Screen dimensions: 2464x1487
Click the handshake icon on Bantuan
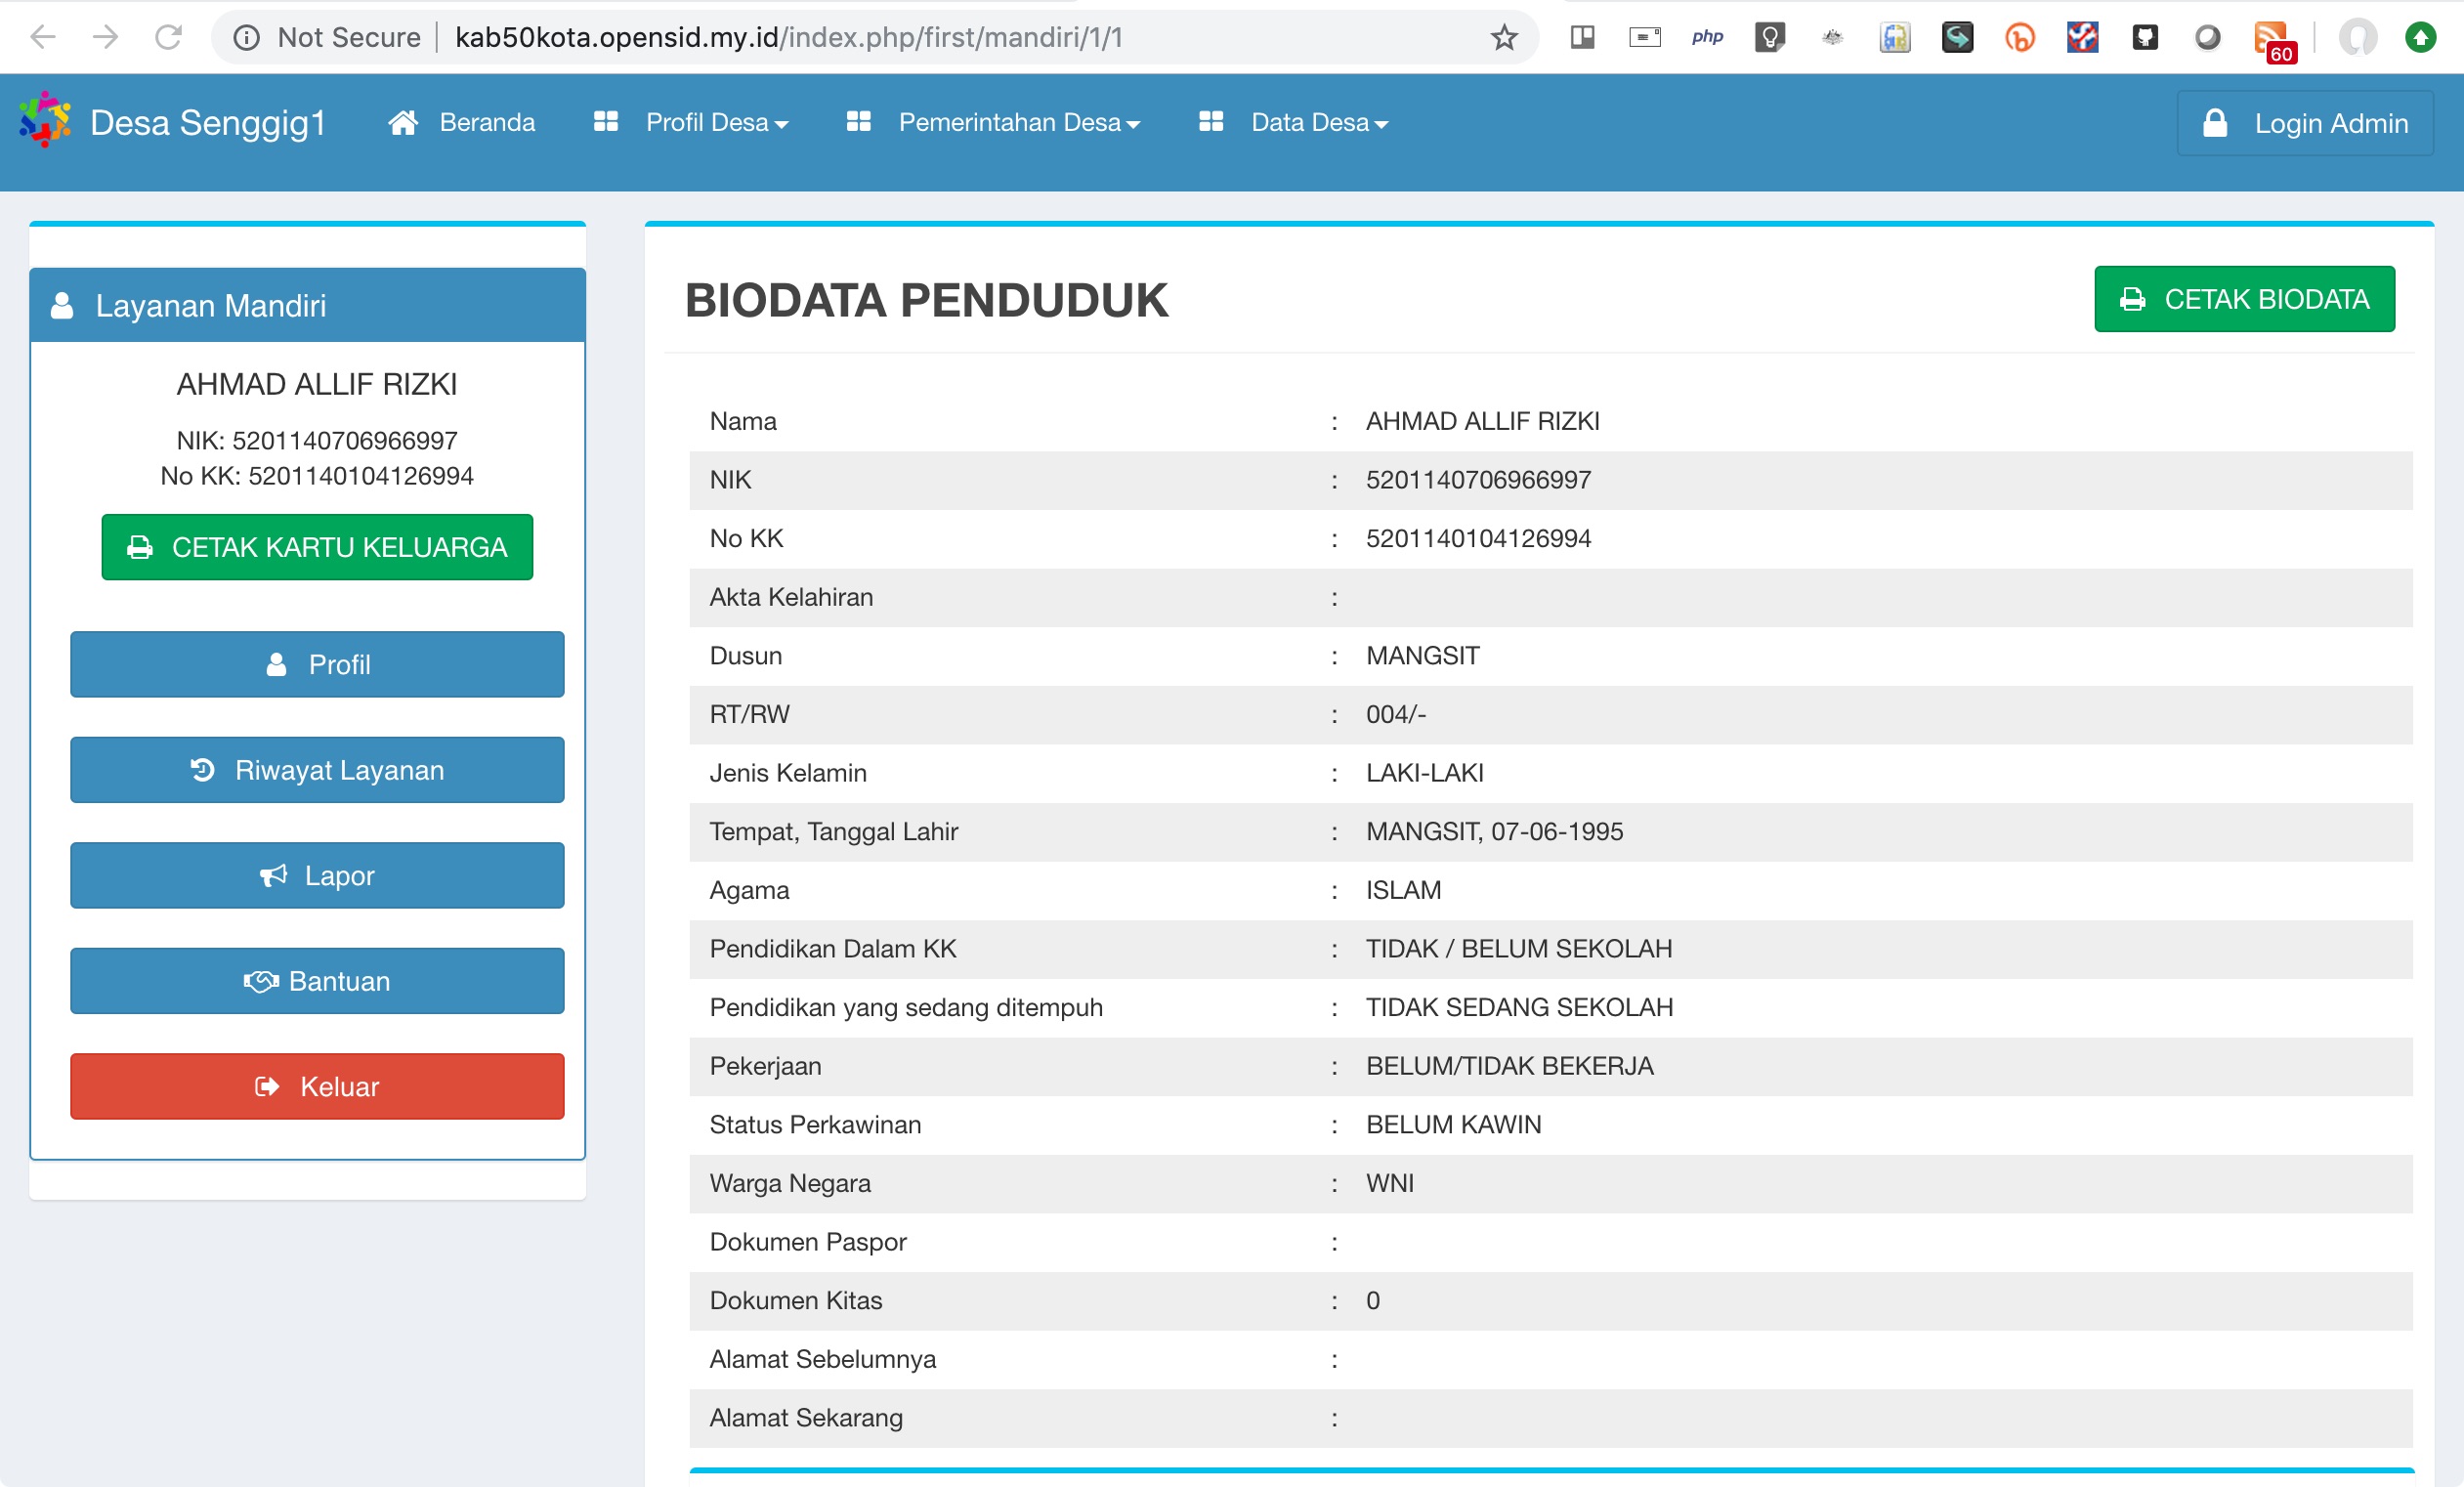[x=261, y=981]
